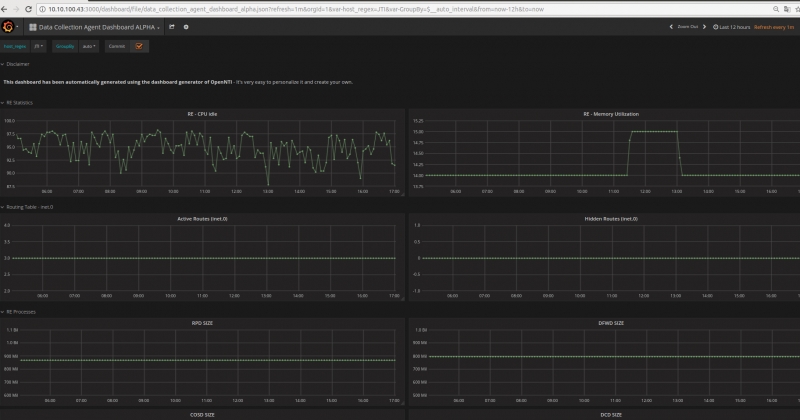Click the translate page icon in address bar
Screen dimensions: 800x420
[787, 9]
